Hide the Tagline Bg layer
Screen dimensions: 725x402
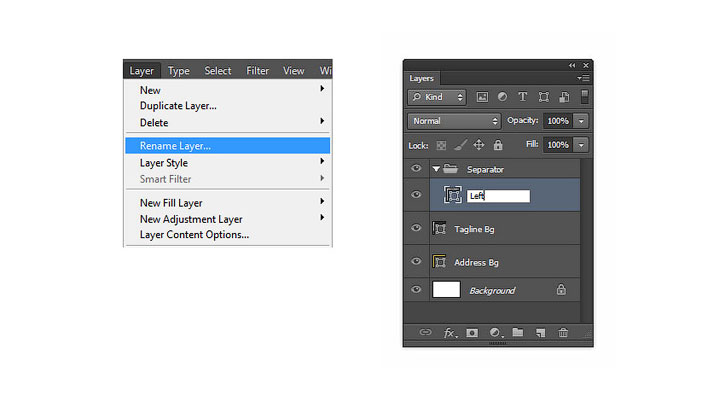416,228
